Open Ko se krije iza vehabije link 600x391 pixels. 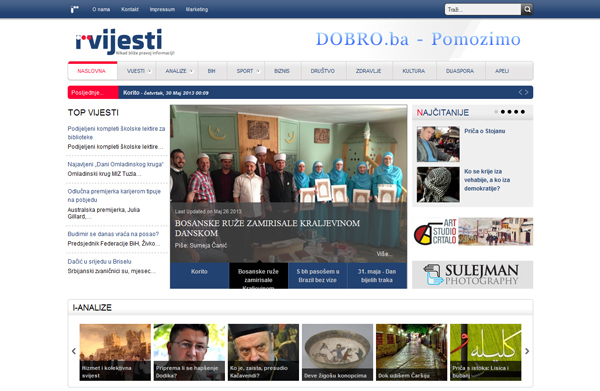487,180
